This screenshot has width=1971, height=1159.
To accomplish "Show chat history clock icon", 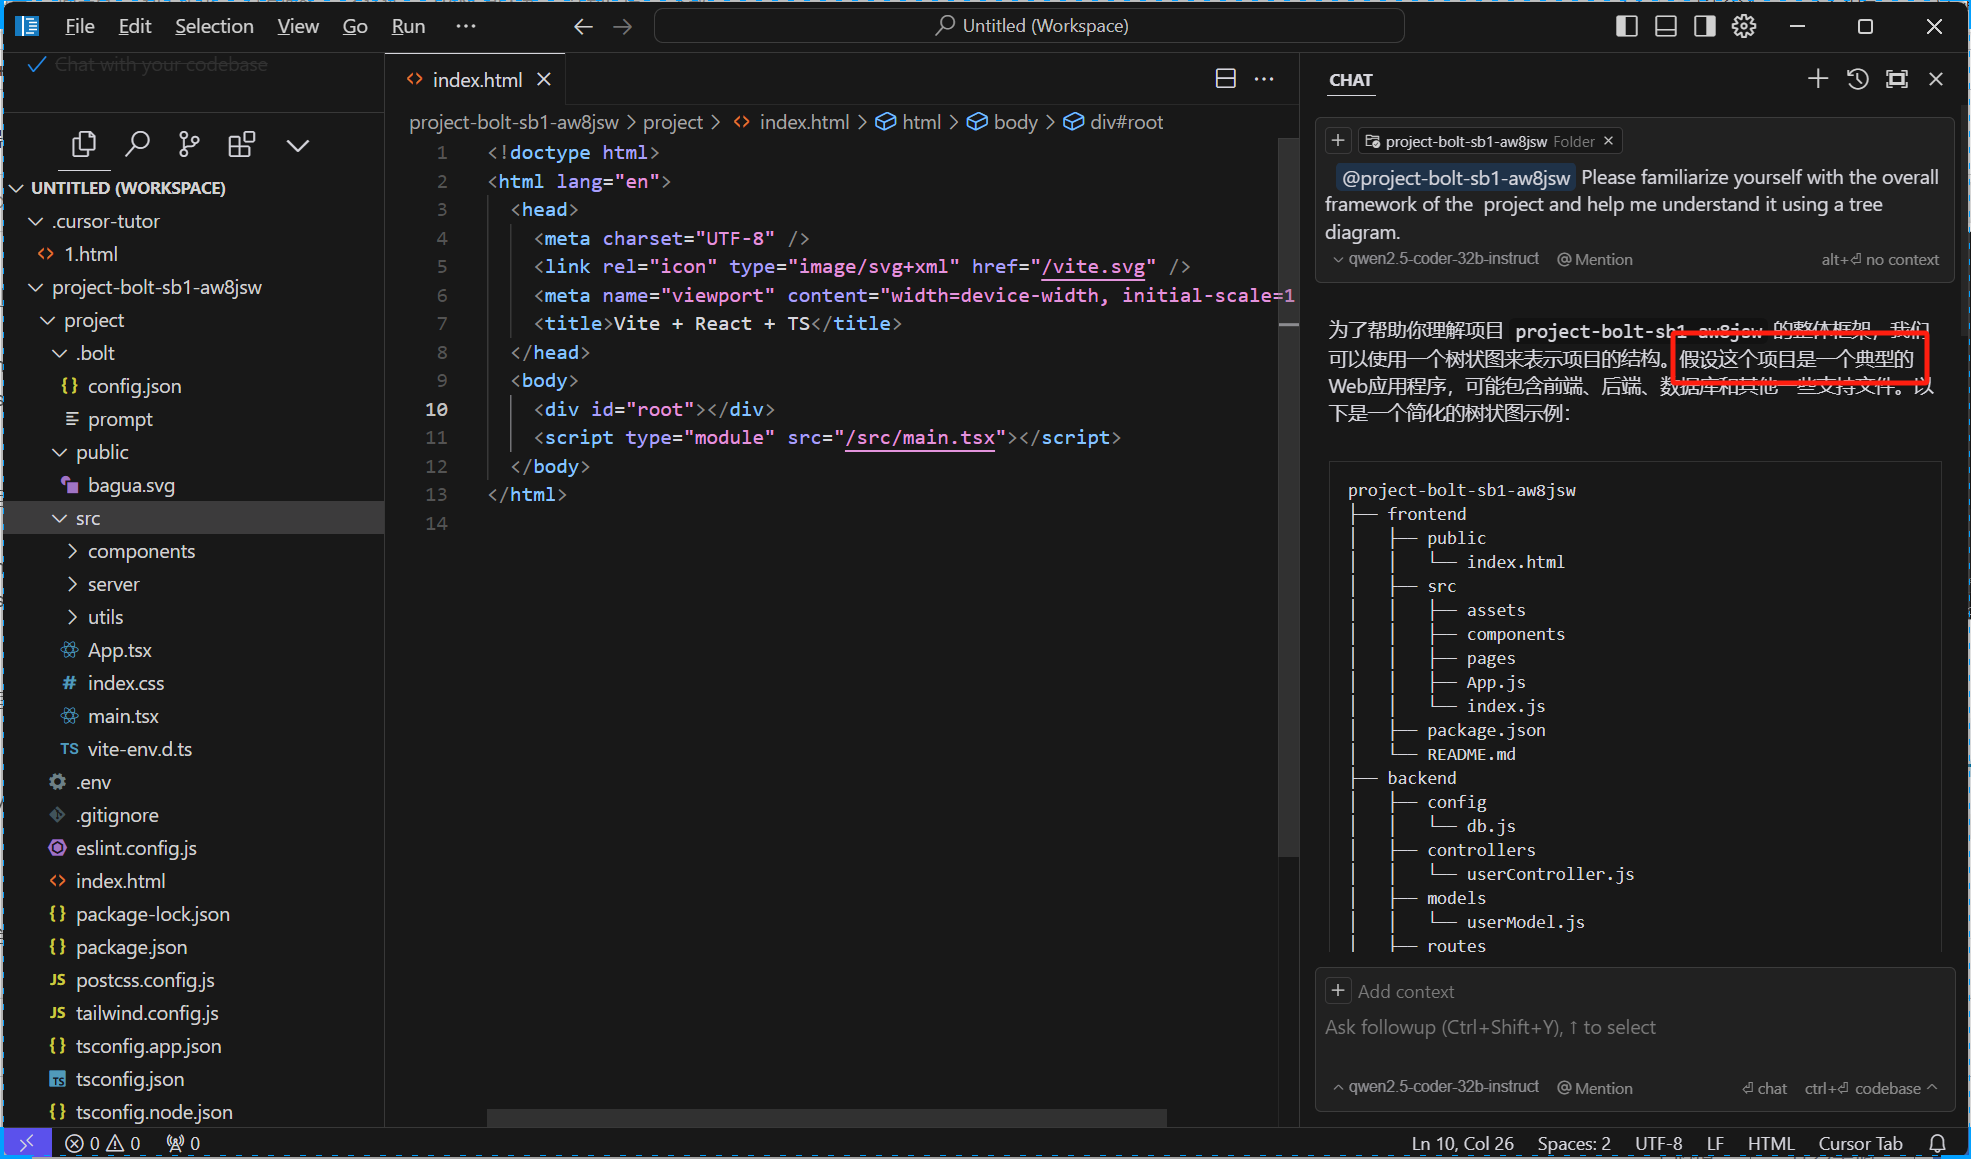I will point(1857,79).
